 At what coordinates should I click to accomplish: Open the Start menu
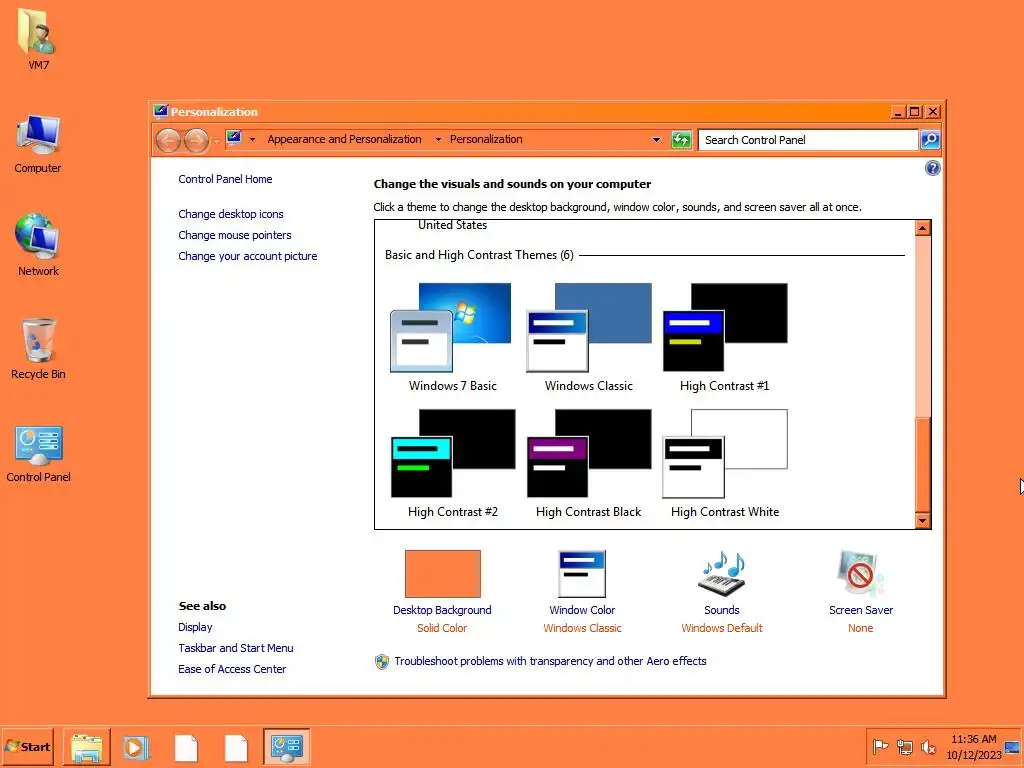(27, 747)
